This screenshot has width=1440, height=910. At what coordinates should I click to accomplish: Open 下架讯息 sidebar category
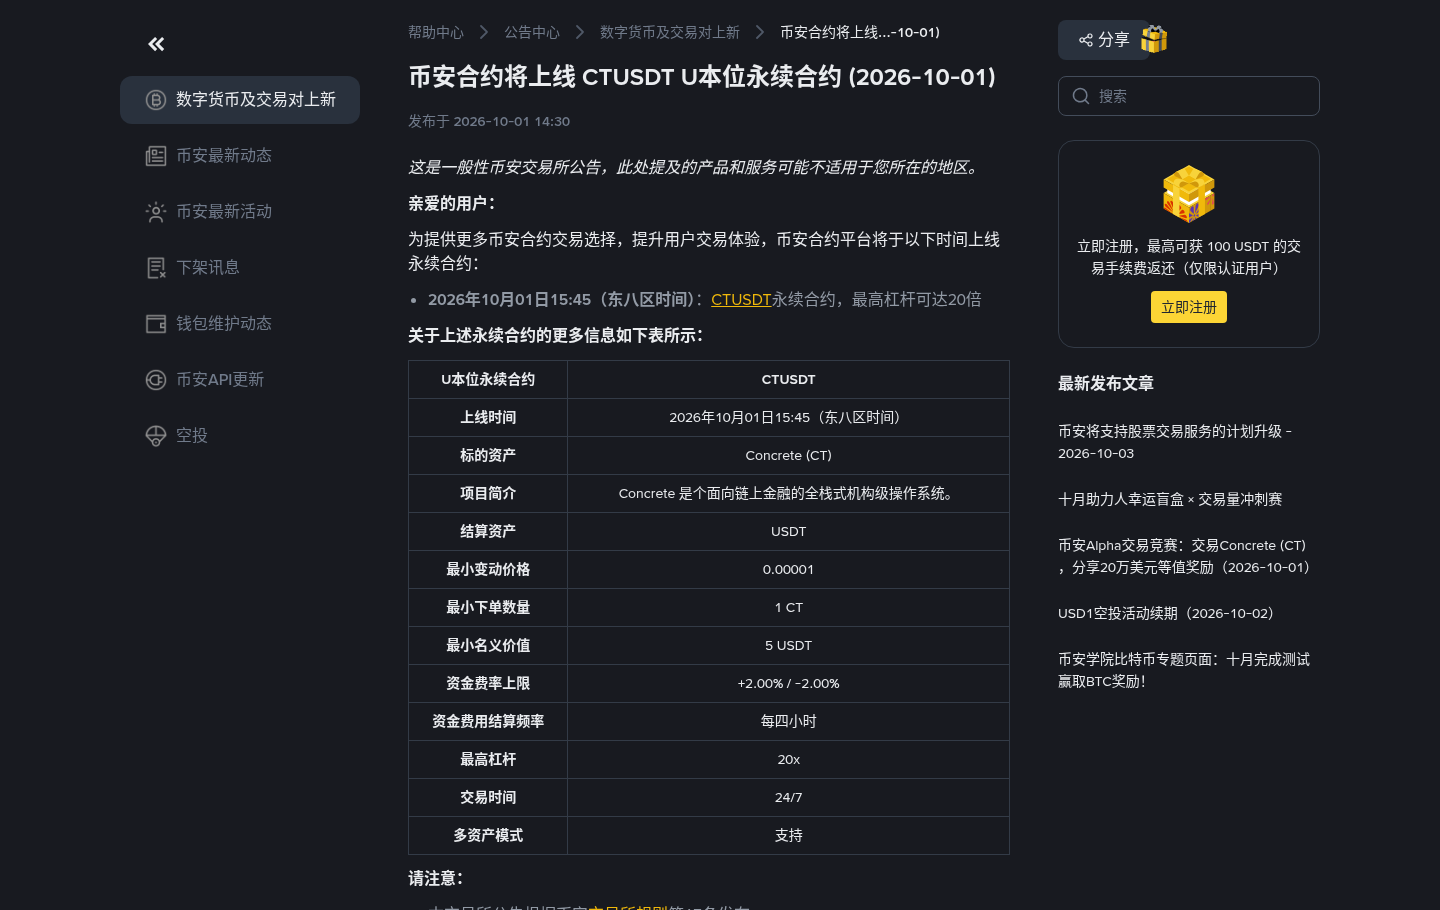(240, 268)
